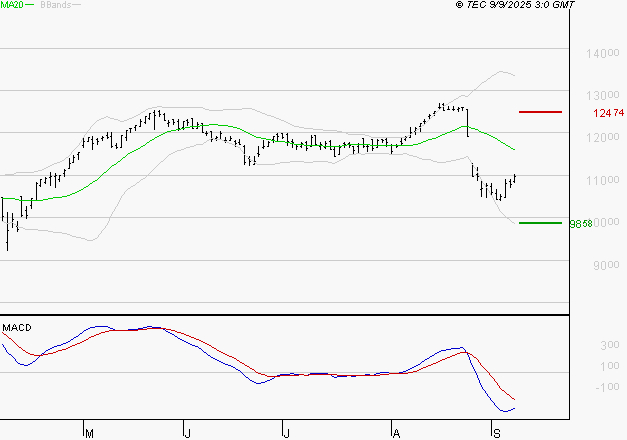
Task: Click the TEC copyright date stamp
Action: coord(515,5)
